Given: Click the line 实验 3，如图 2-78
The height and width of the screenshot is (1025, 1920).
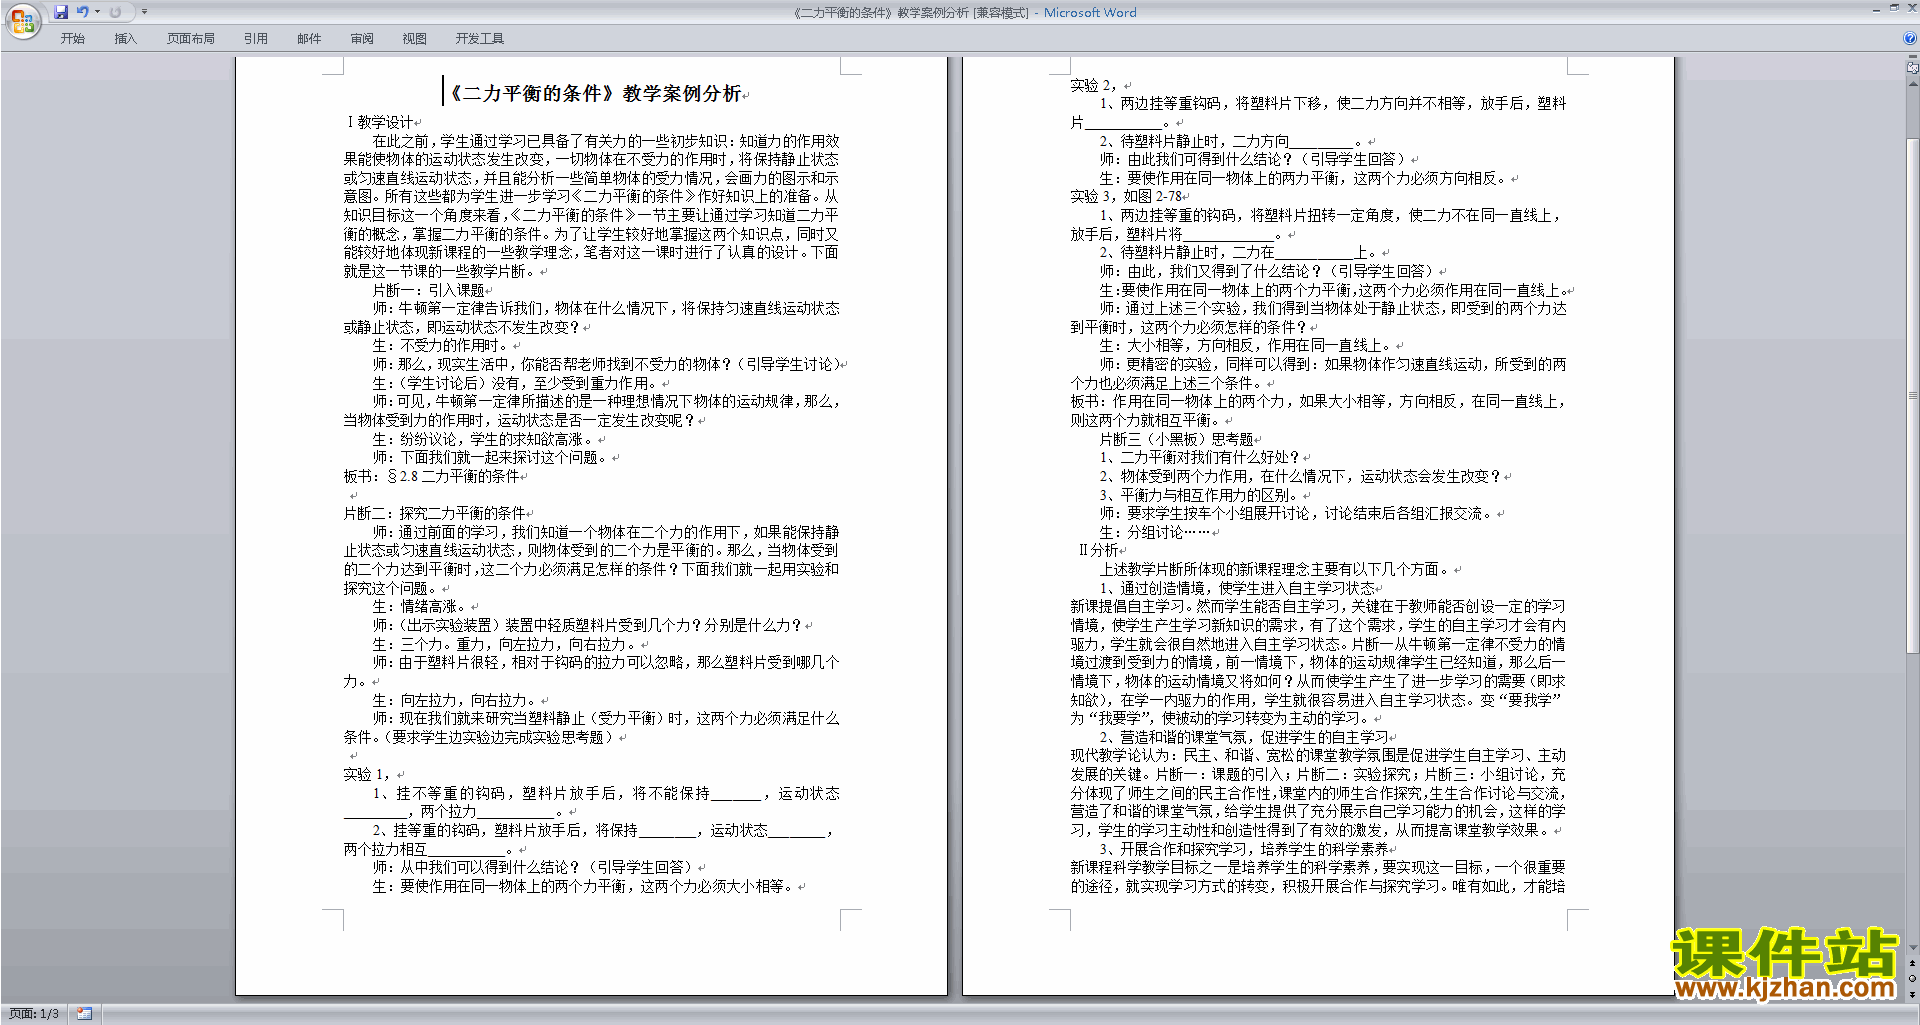Looking at the screenshot, I should (x=1126, y=197).
